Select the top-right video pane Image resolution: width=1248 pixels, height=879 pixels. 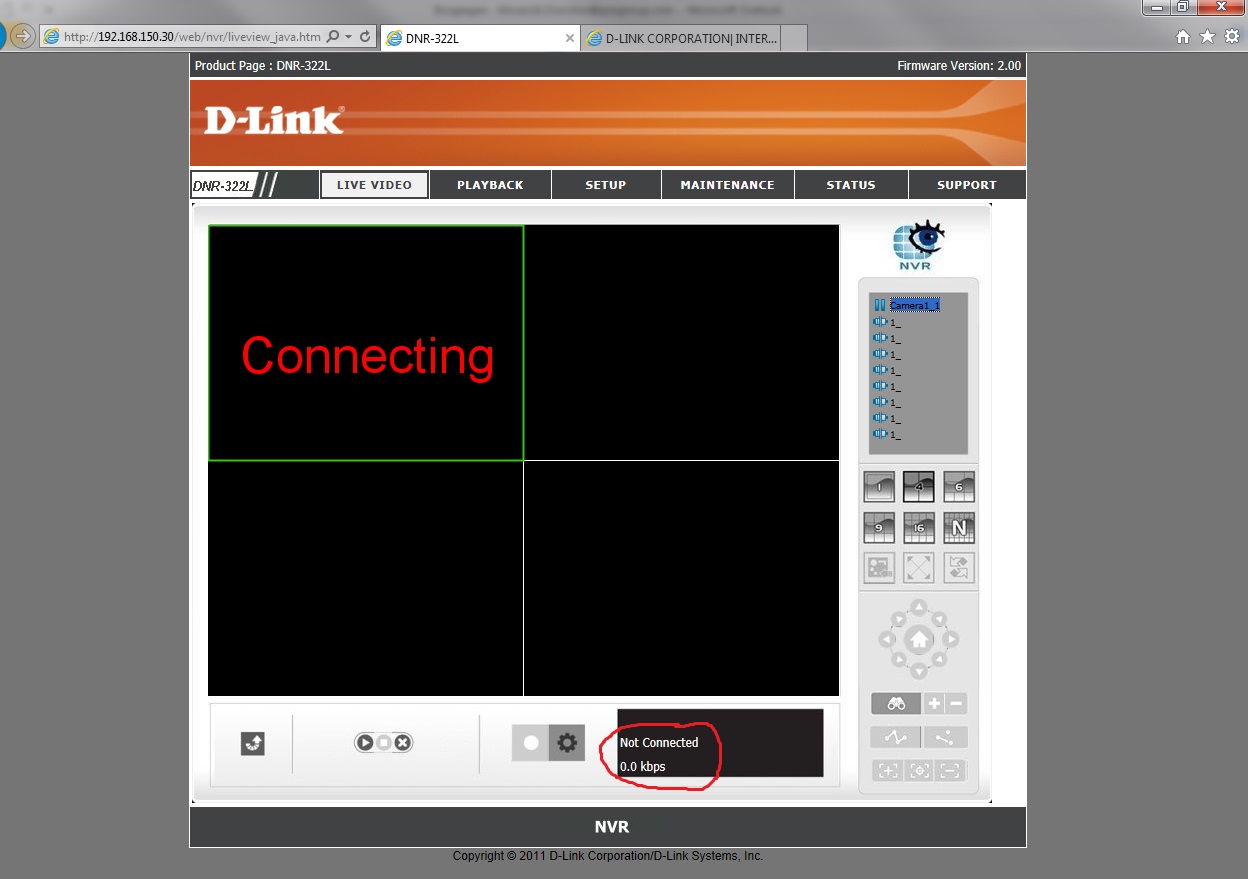681,342
